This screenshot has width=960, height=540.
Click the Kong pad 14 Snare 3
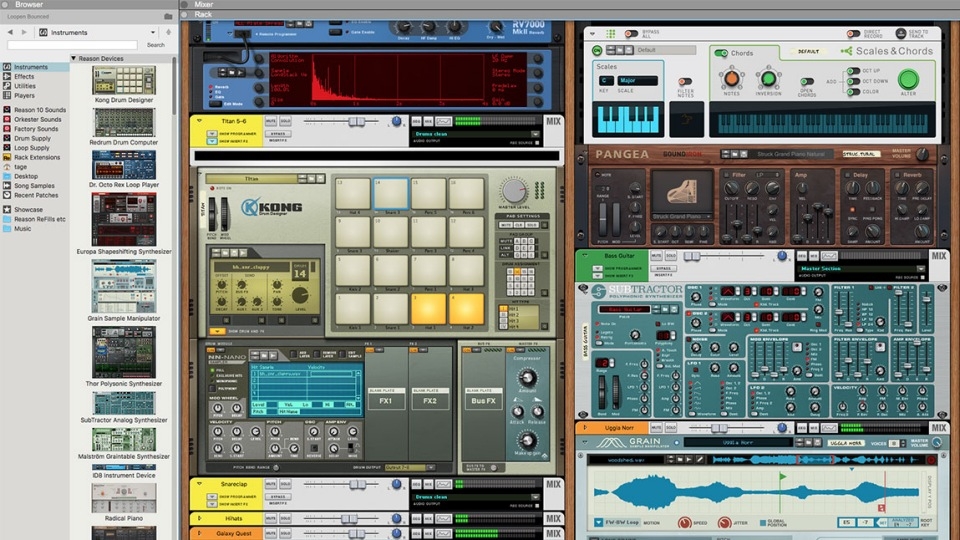coord(390,194)
